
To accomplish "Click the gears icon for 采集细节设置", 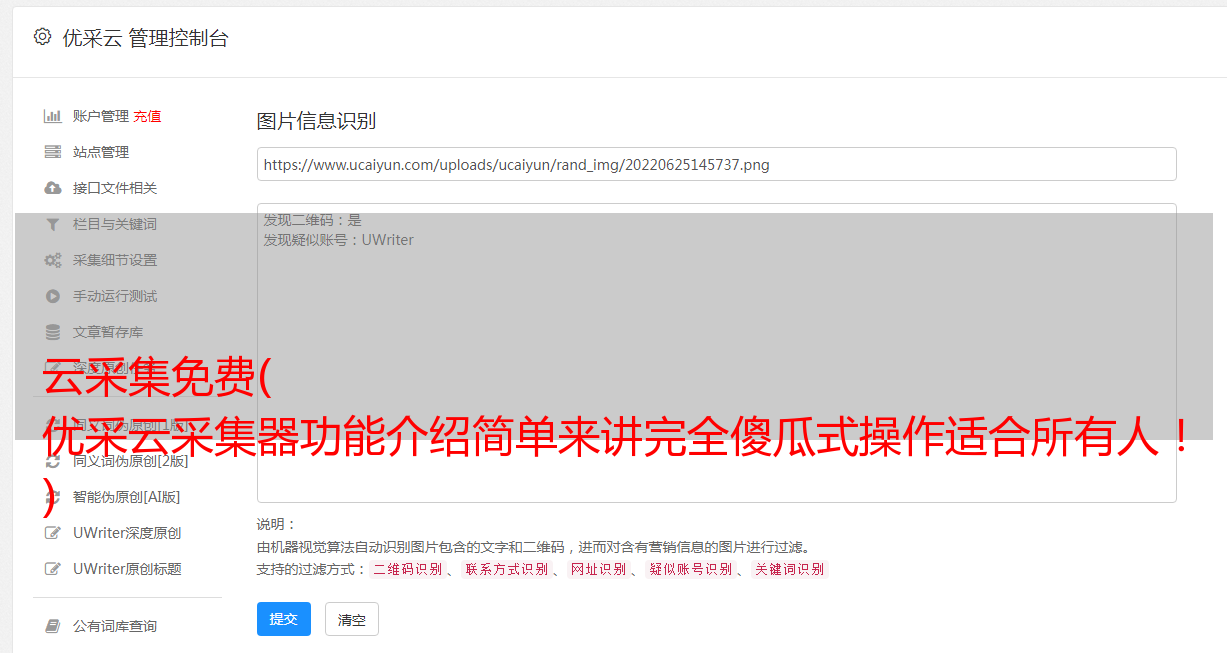I will click(53, 260).
